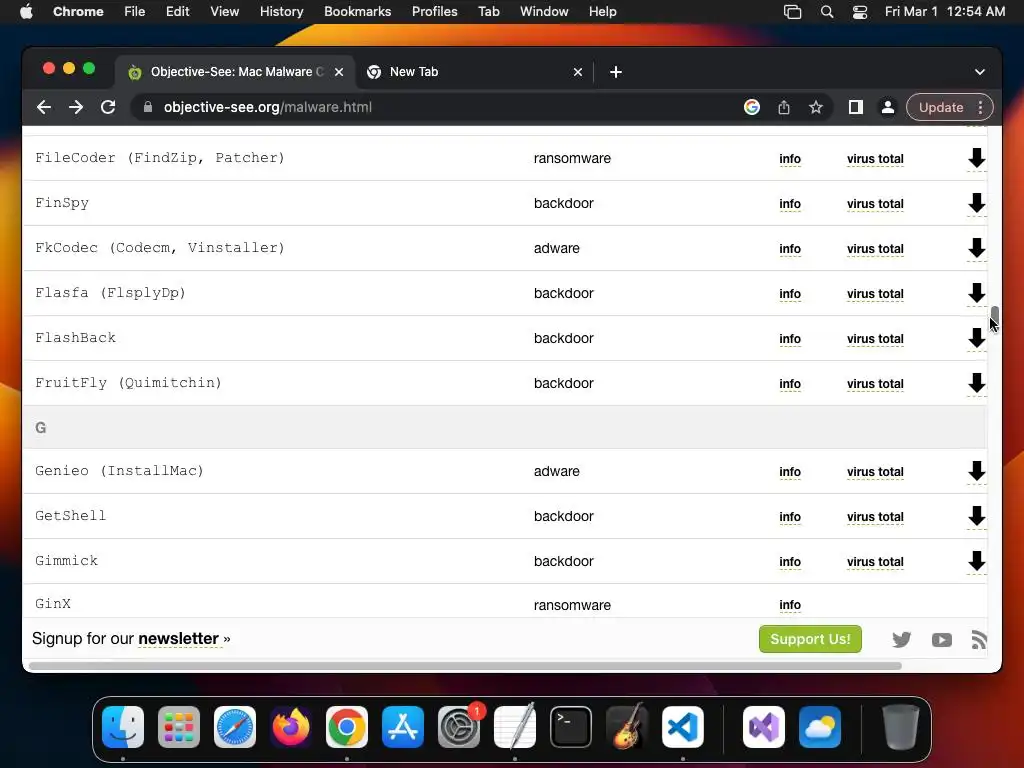Open the macOS Control Center
The image size is (1024, 768).
coord(859,12)
